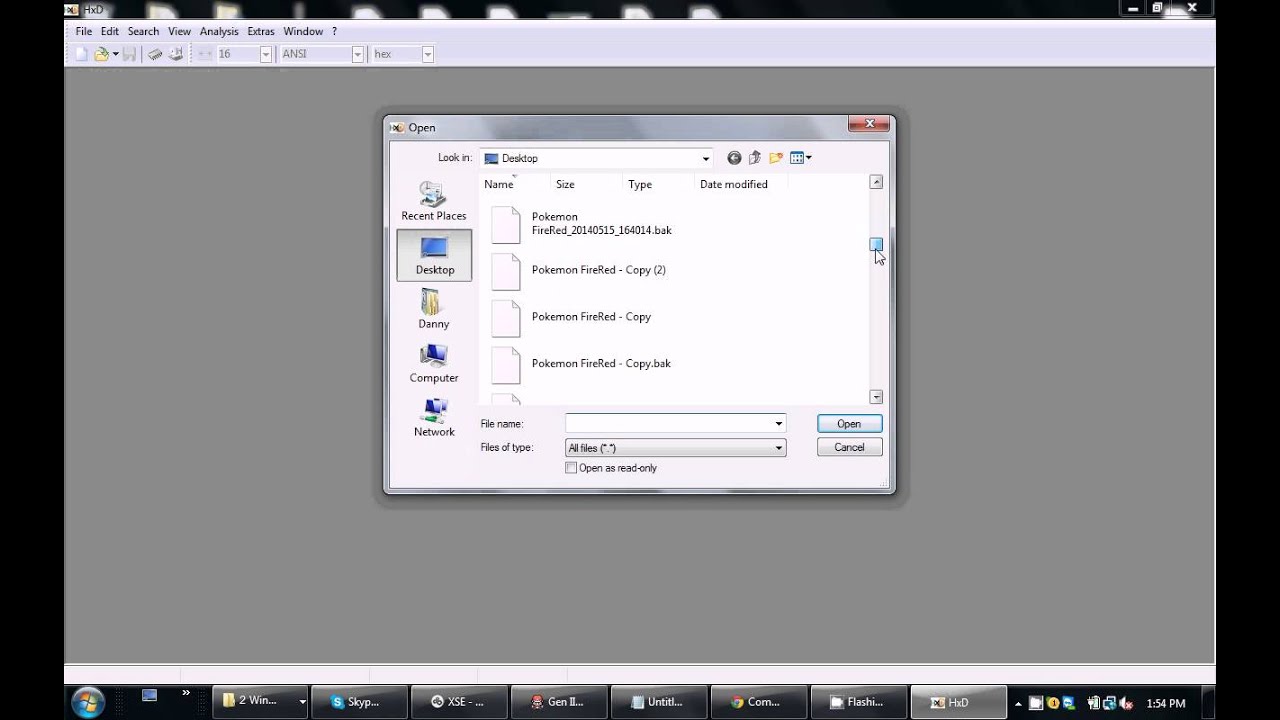Switch to the Skype taskbar button

pyautogui.click(x=359, y=702)
